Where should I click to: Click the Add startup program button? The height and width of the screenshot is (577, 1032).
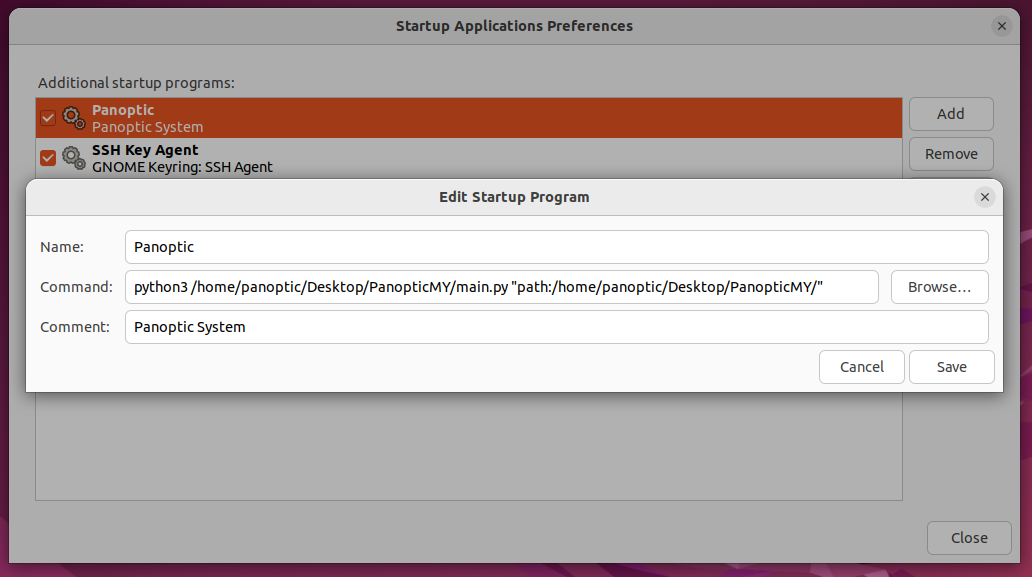click(951, 114)
